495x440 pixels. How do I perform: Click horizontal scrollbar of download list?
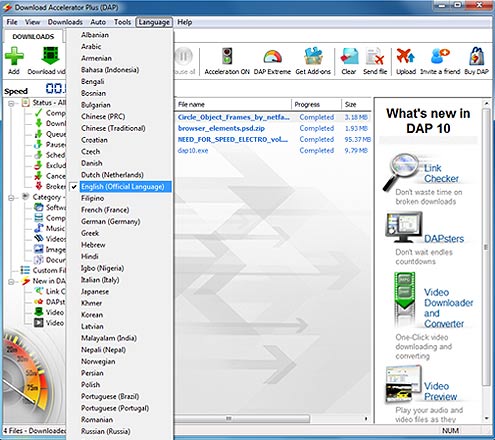click(x=242, y=418)
